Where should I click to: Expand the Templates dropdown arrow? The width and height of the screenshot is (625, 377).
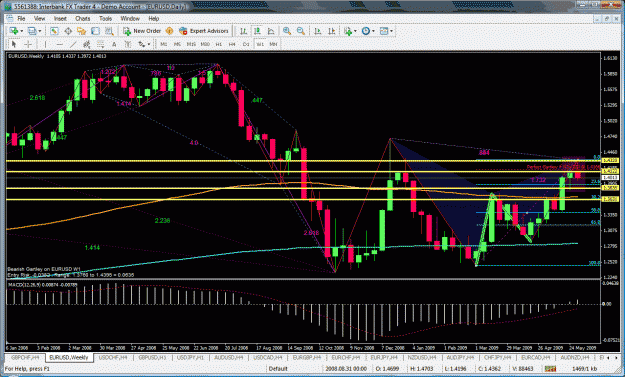[x=391, y=31]
